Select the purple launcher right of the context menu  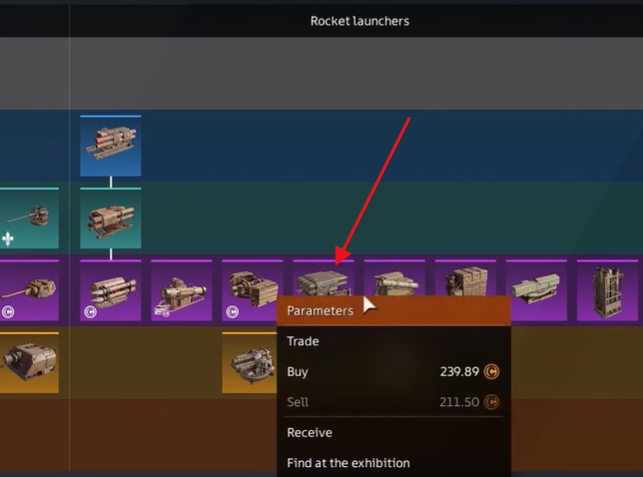point(394,278)
